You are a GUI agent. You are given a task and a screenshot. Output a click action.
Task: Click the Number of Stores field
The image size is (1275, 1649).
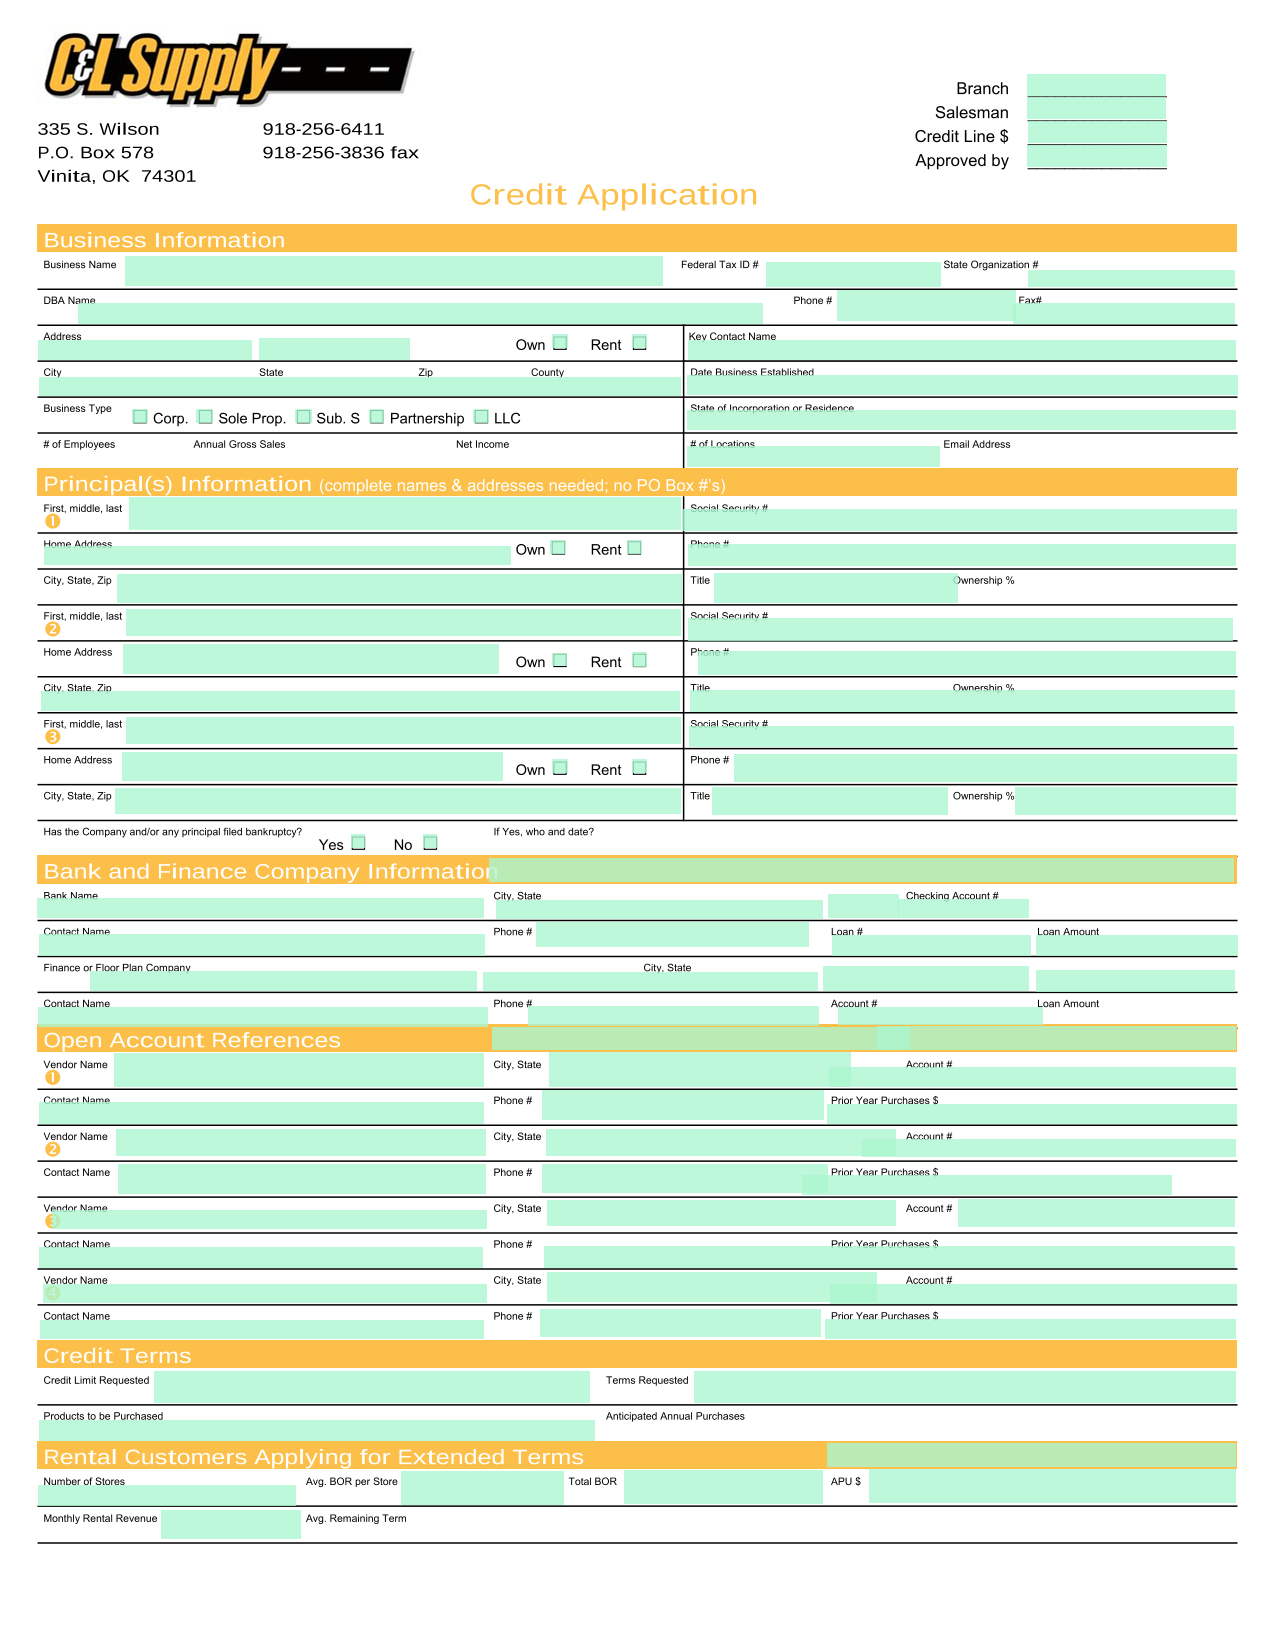coord(167,1495)
